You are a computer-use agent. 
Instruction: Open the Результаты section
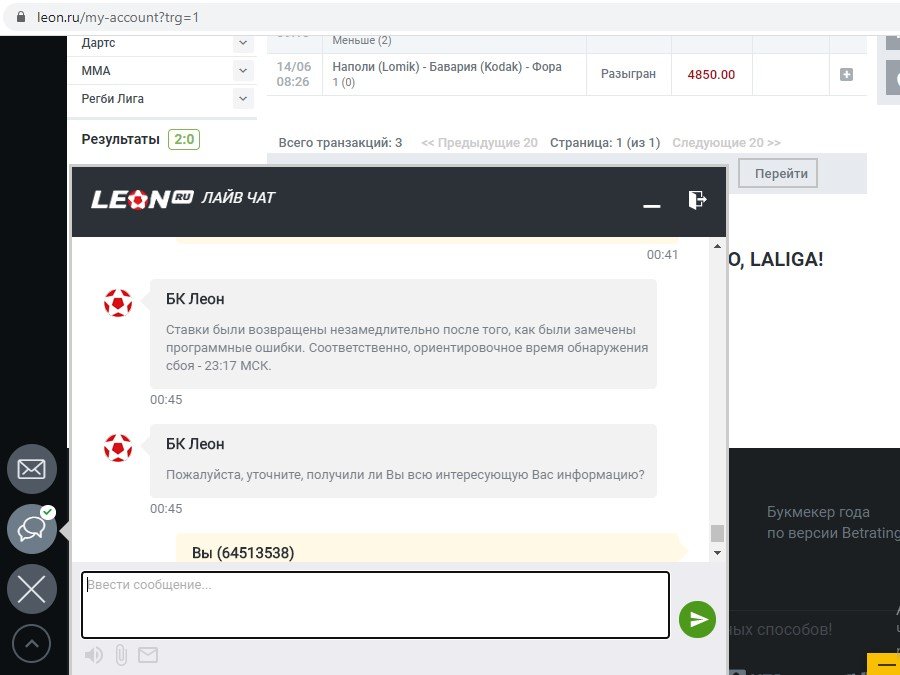click(120, 139)
